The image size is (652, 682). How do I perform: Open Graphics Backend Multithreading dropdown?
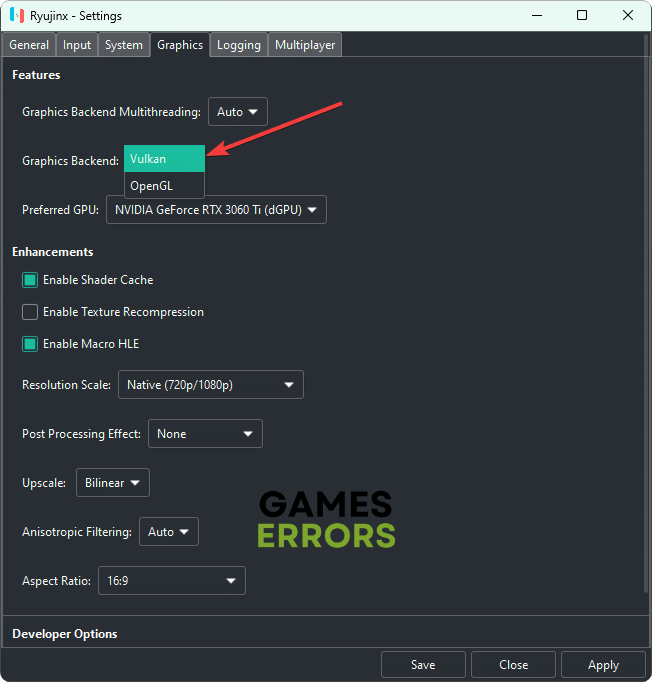(237, 112)
